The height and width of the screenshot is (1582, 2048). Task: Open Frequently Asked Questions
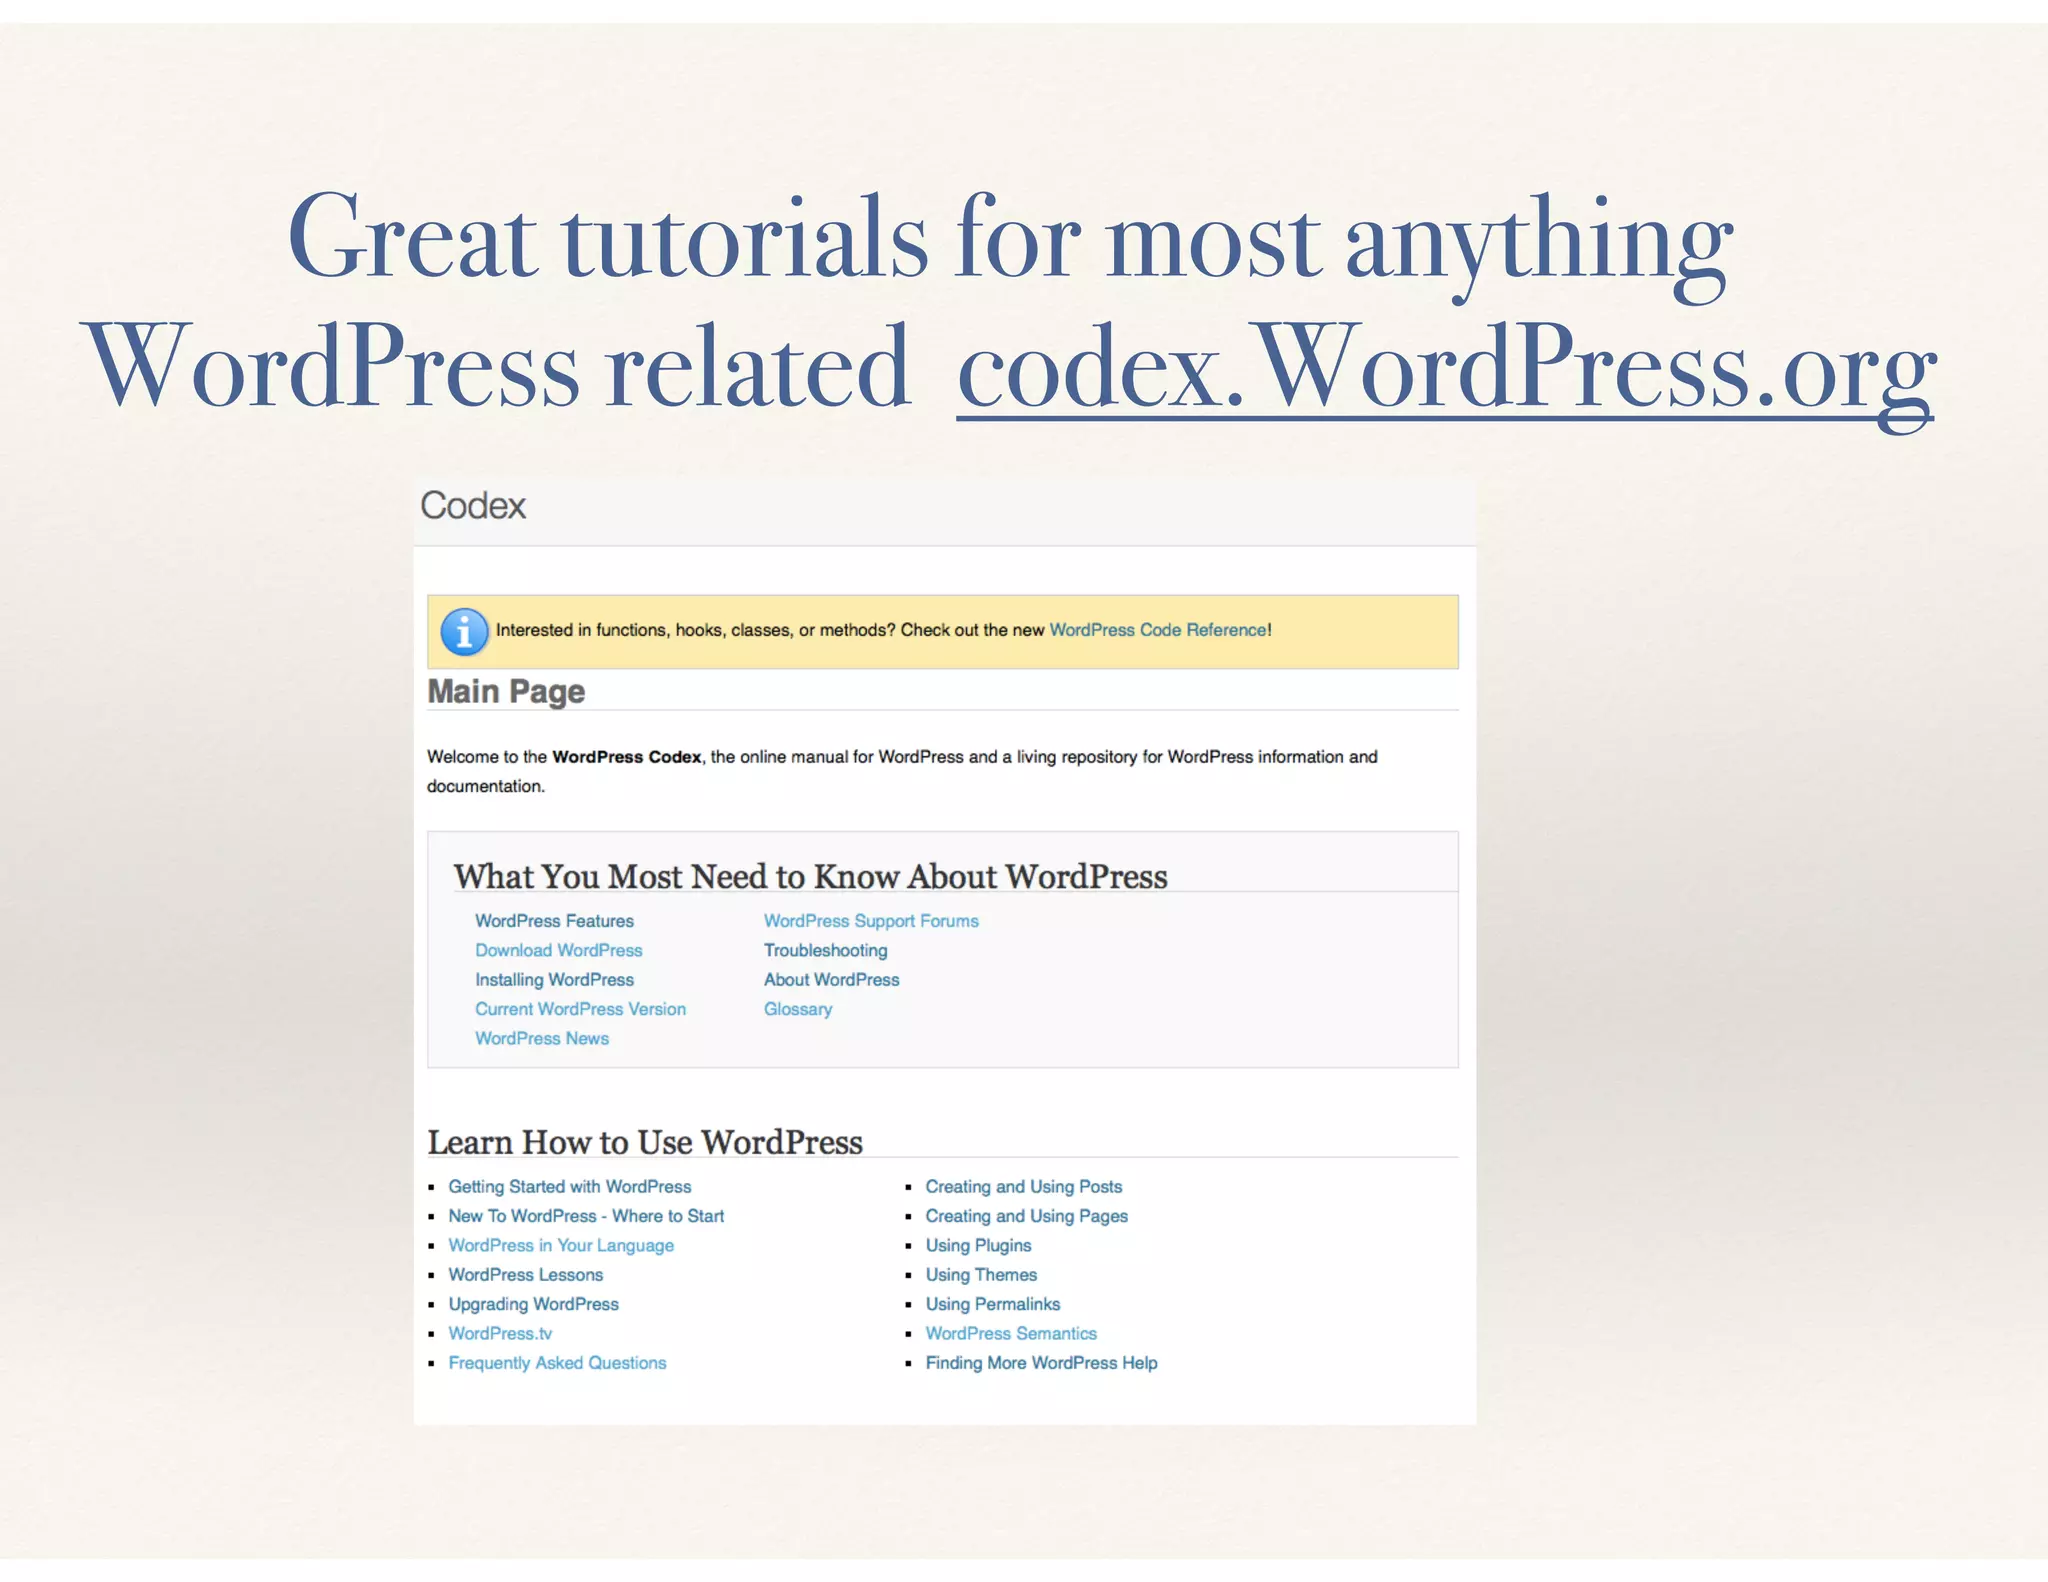coord(557,1363)
